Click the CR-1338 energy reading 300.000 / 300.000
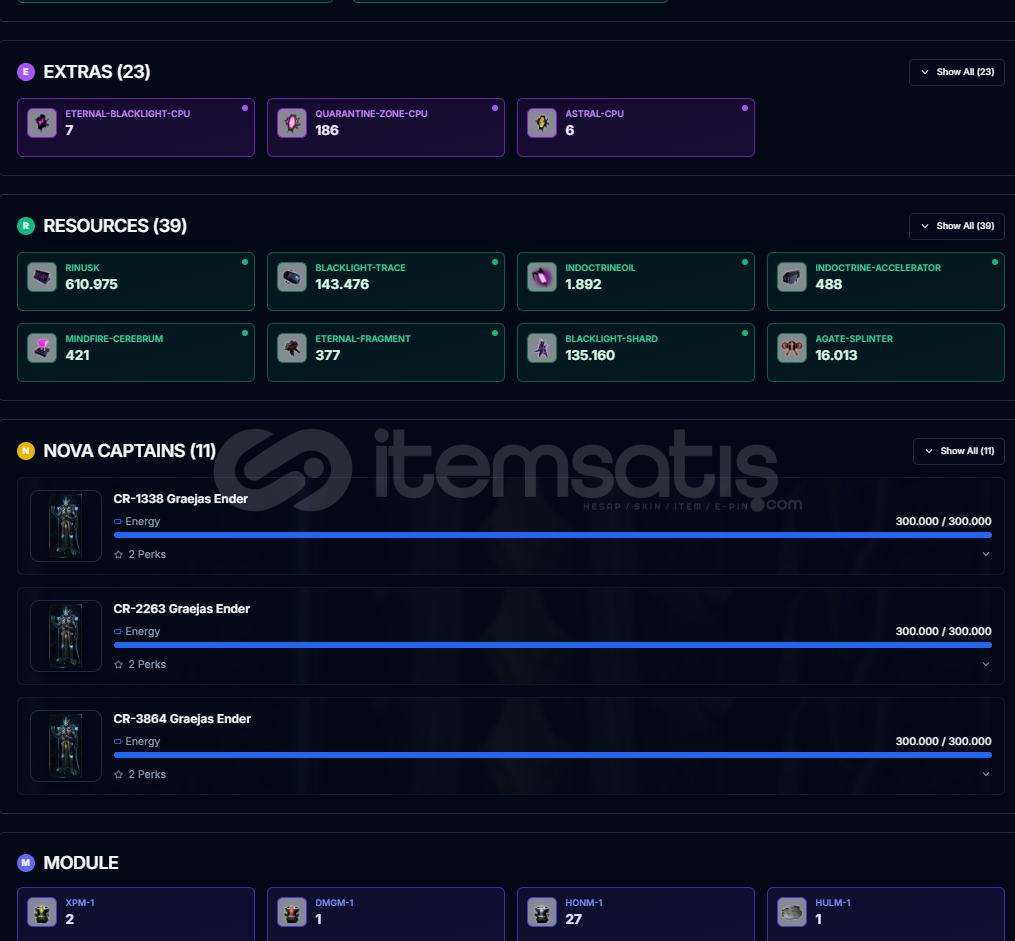Screen dimensions: 1015x941 943,521
